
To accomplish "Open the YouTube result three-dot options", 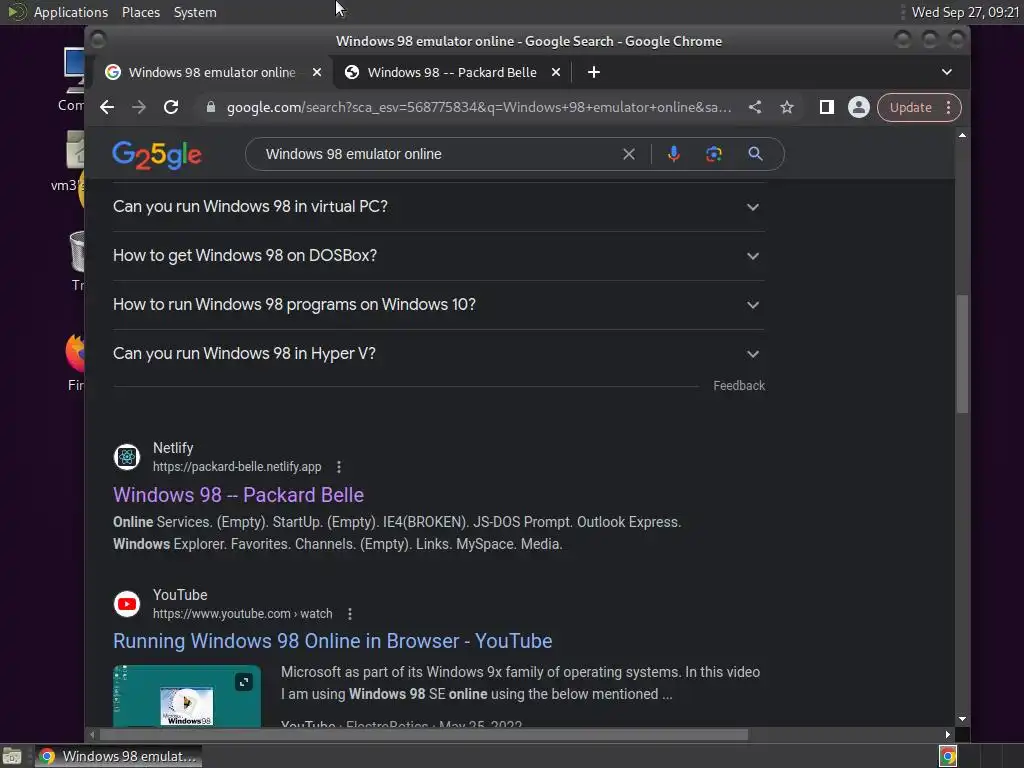I will (x=350, y=614).
